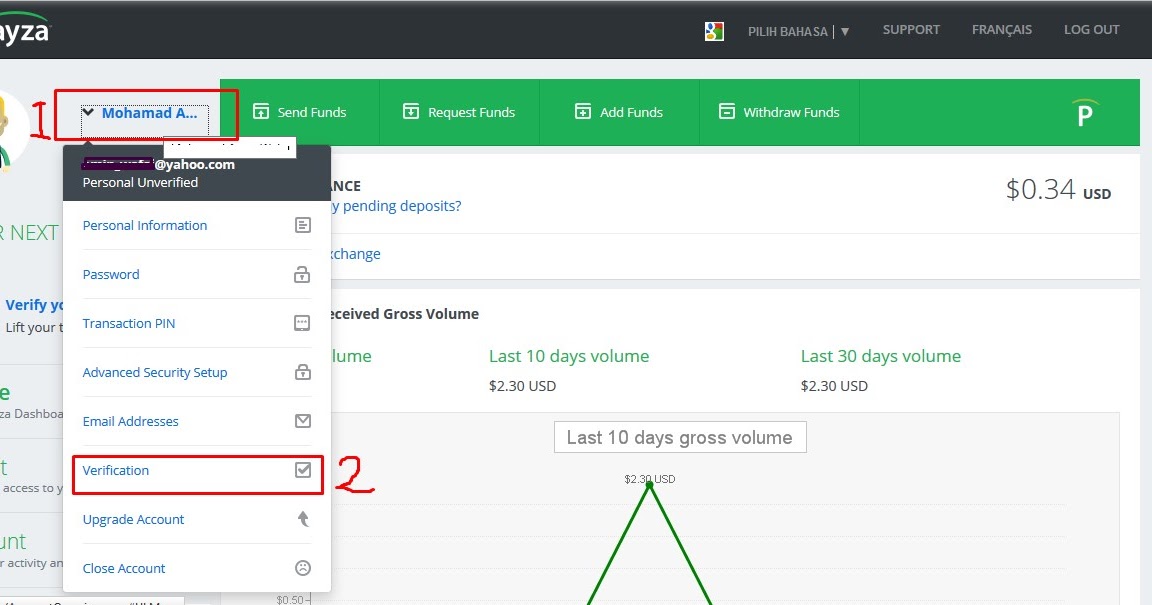Click Request Funds in green navigation bar
This screenshot has width=1152, height=605.
pos(460,112)
